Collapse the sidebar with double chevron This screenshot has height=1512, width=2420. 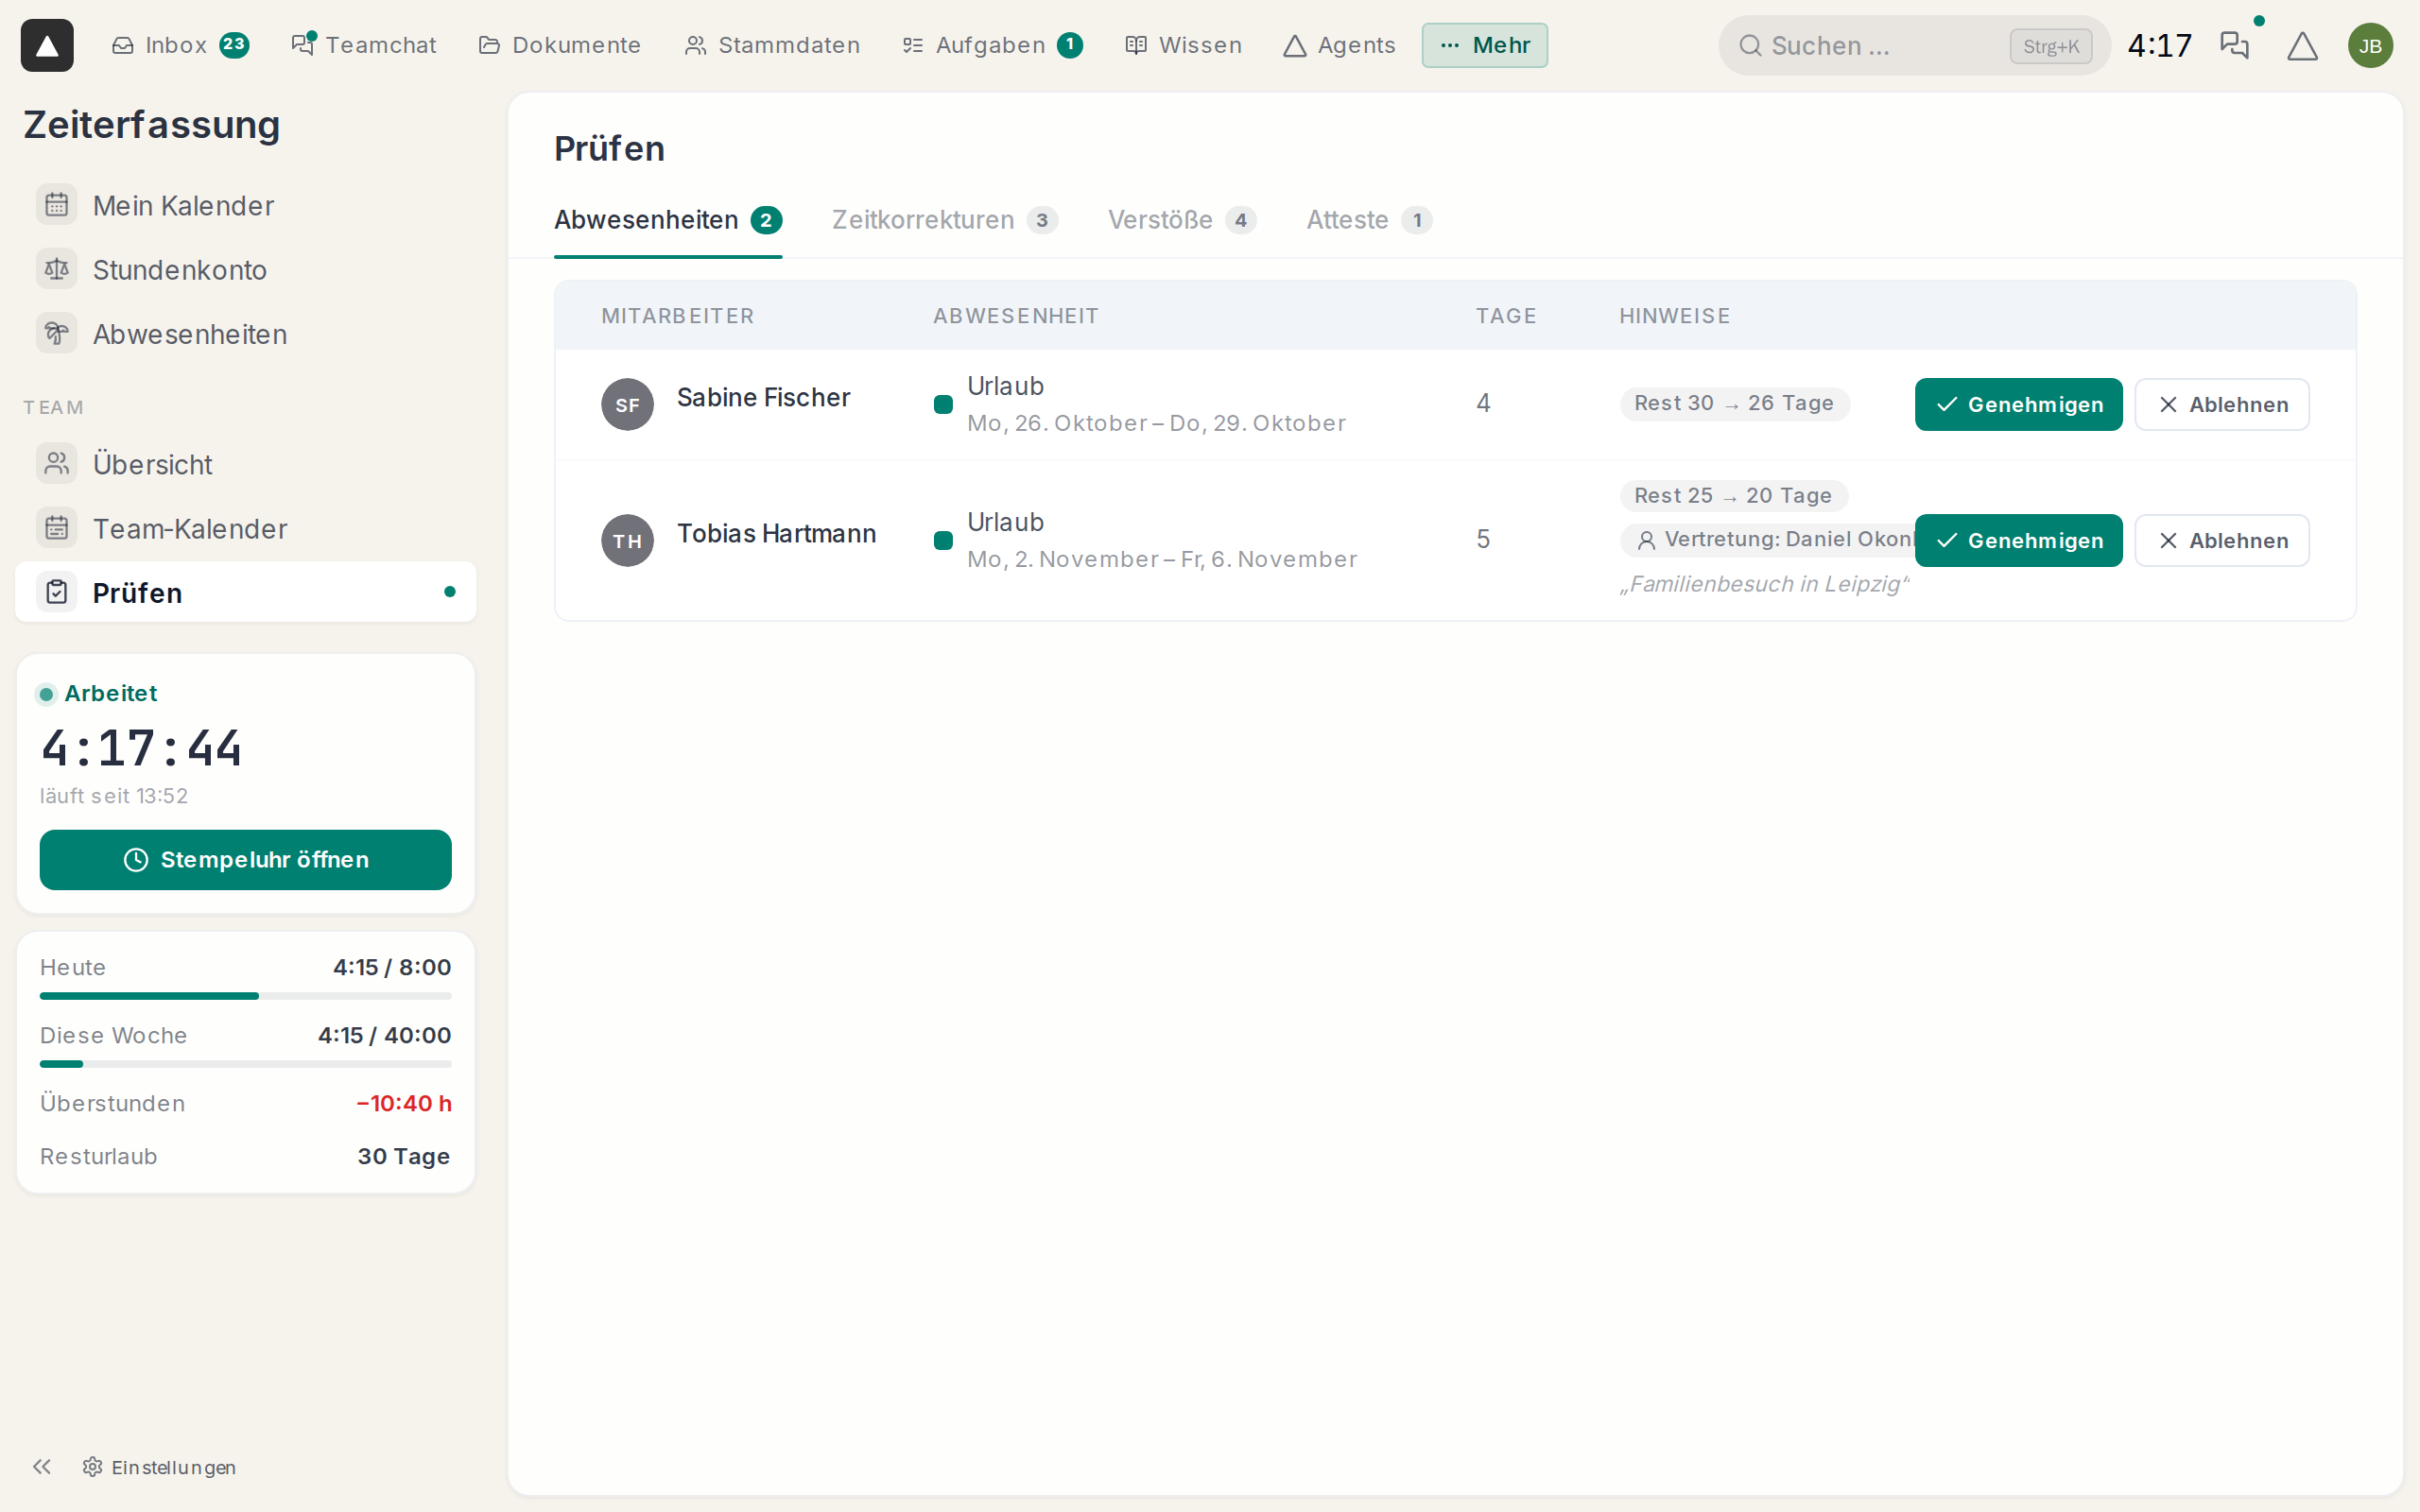pyautogui.click(x=41, y=1467)
